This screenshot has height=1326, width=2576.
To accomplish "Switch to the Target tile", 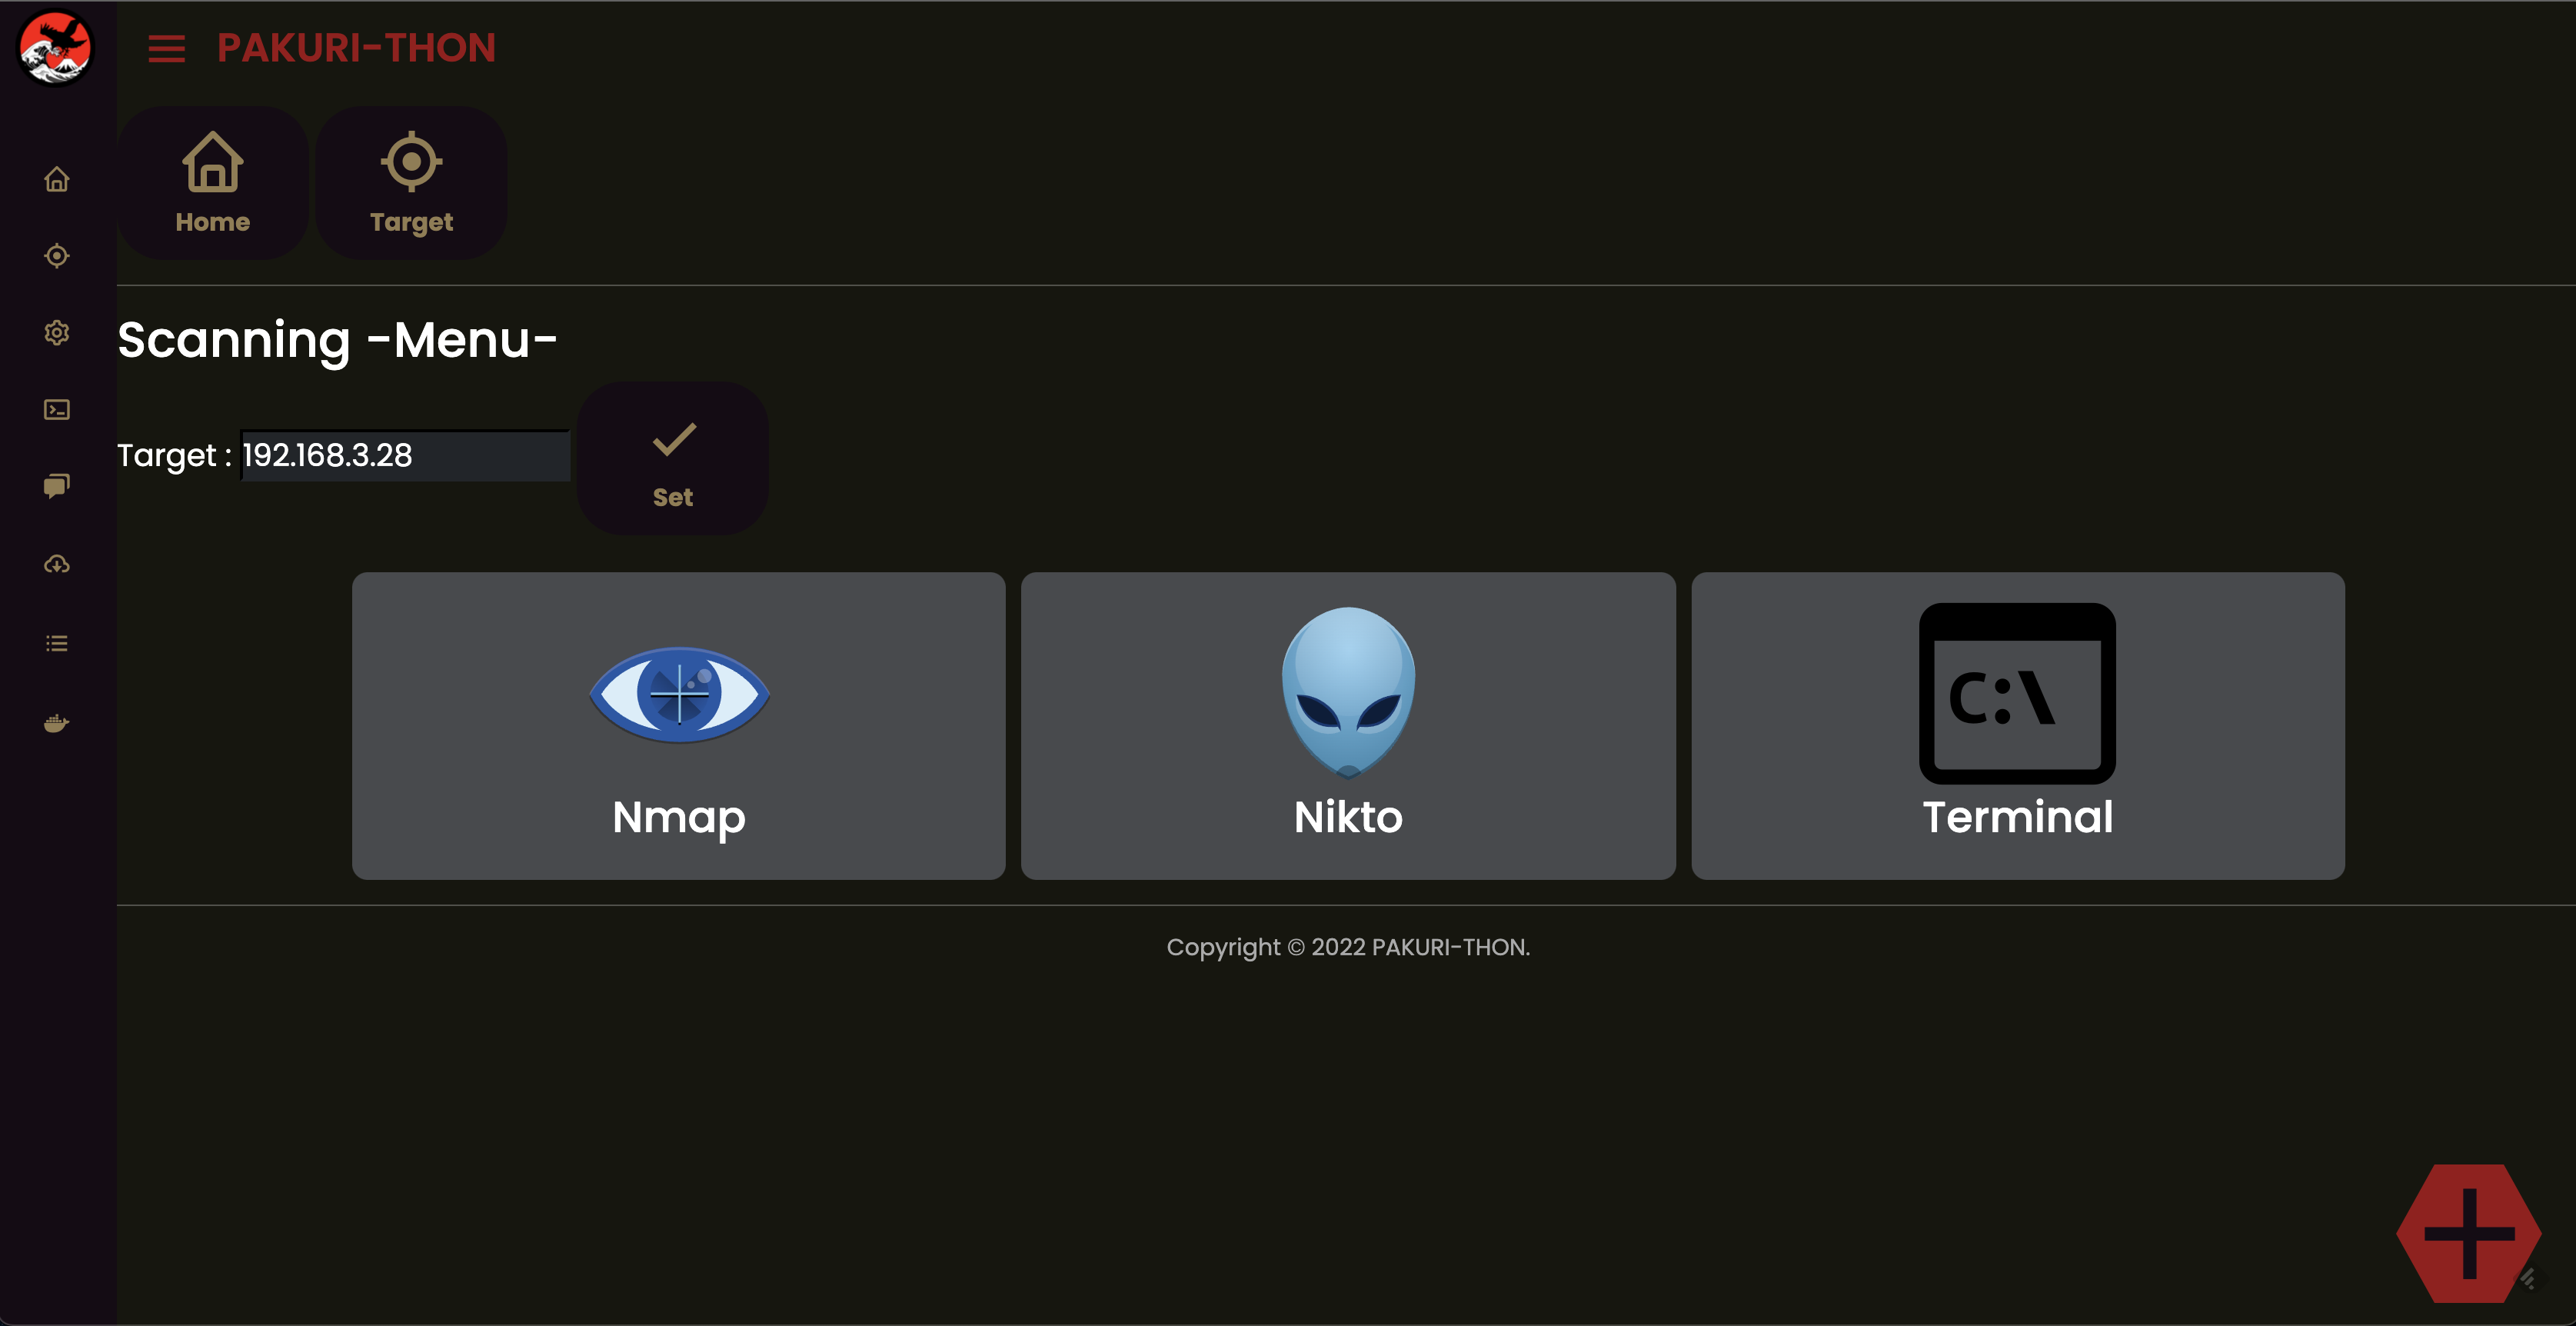I will 411,183.
